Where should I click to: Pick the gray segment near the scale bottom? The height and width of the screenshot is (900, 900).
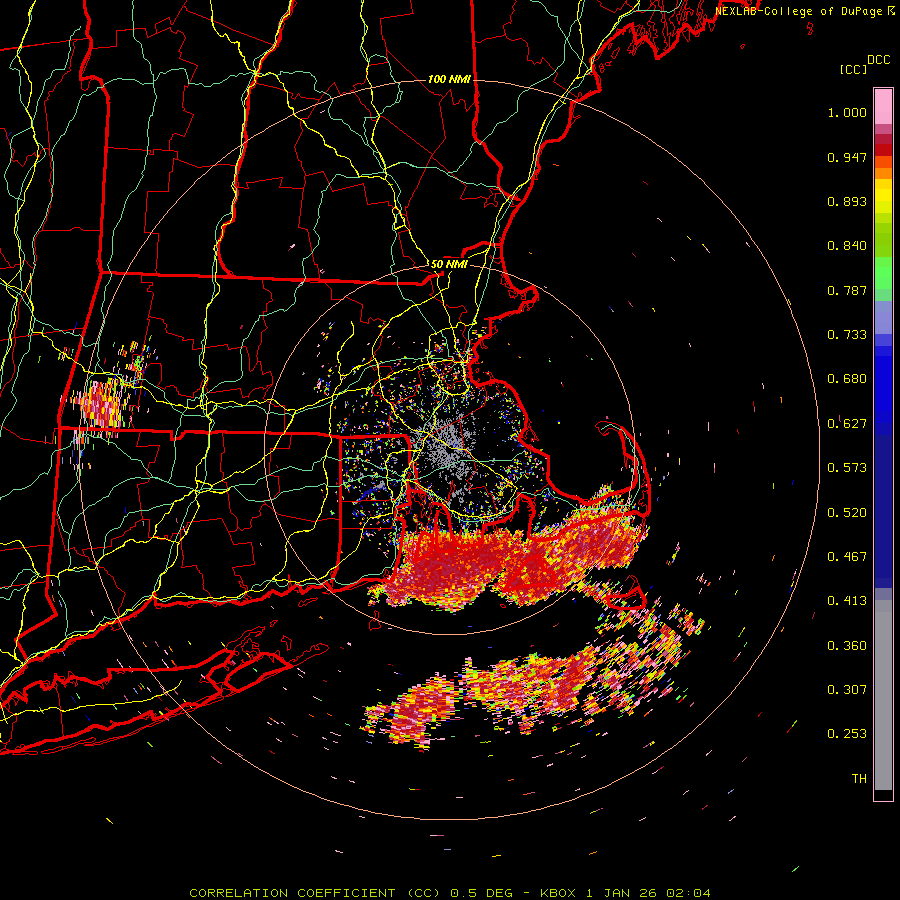click(883, 695)
